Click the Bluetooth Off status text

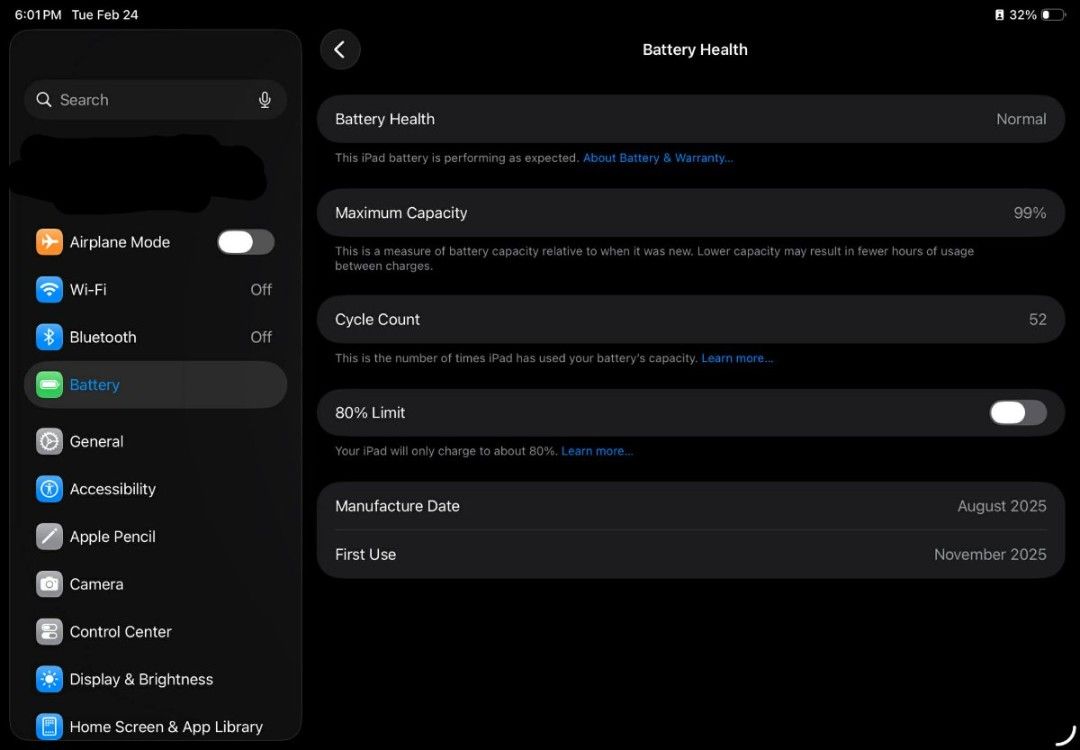(261, 337)
